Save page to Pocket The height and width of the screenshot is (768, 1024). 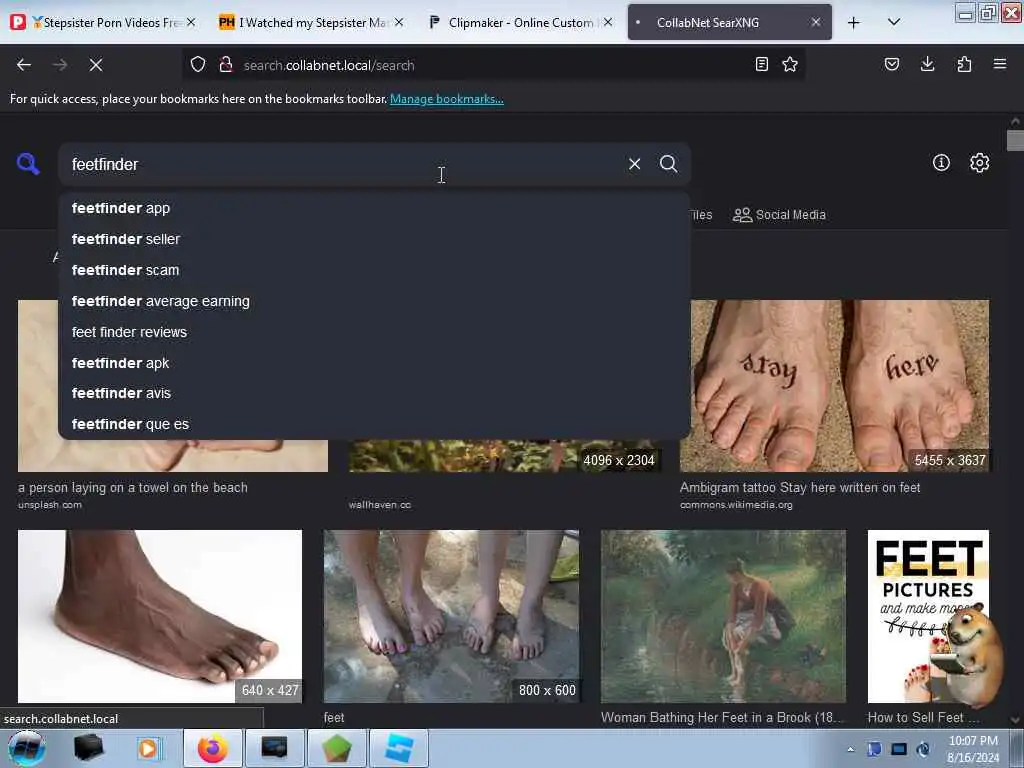pyautogui.click(x=892, y=64)
